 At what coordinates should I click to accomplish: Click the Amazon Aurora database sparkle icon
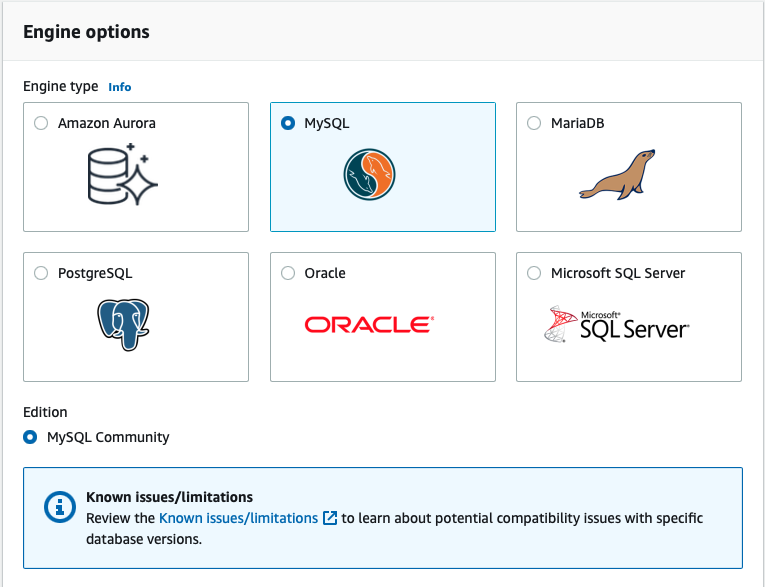[123, 174]
